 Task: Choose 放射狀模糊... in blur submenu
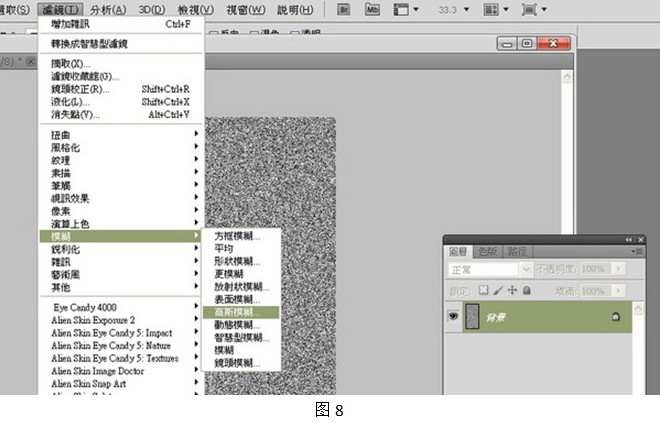pos(241,287)
